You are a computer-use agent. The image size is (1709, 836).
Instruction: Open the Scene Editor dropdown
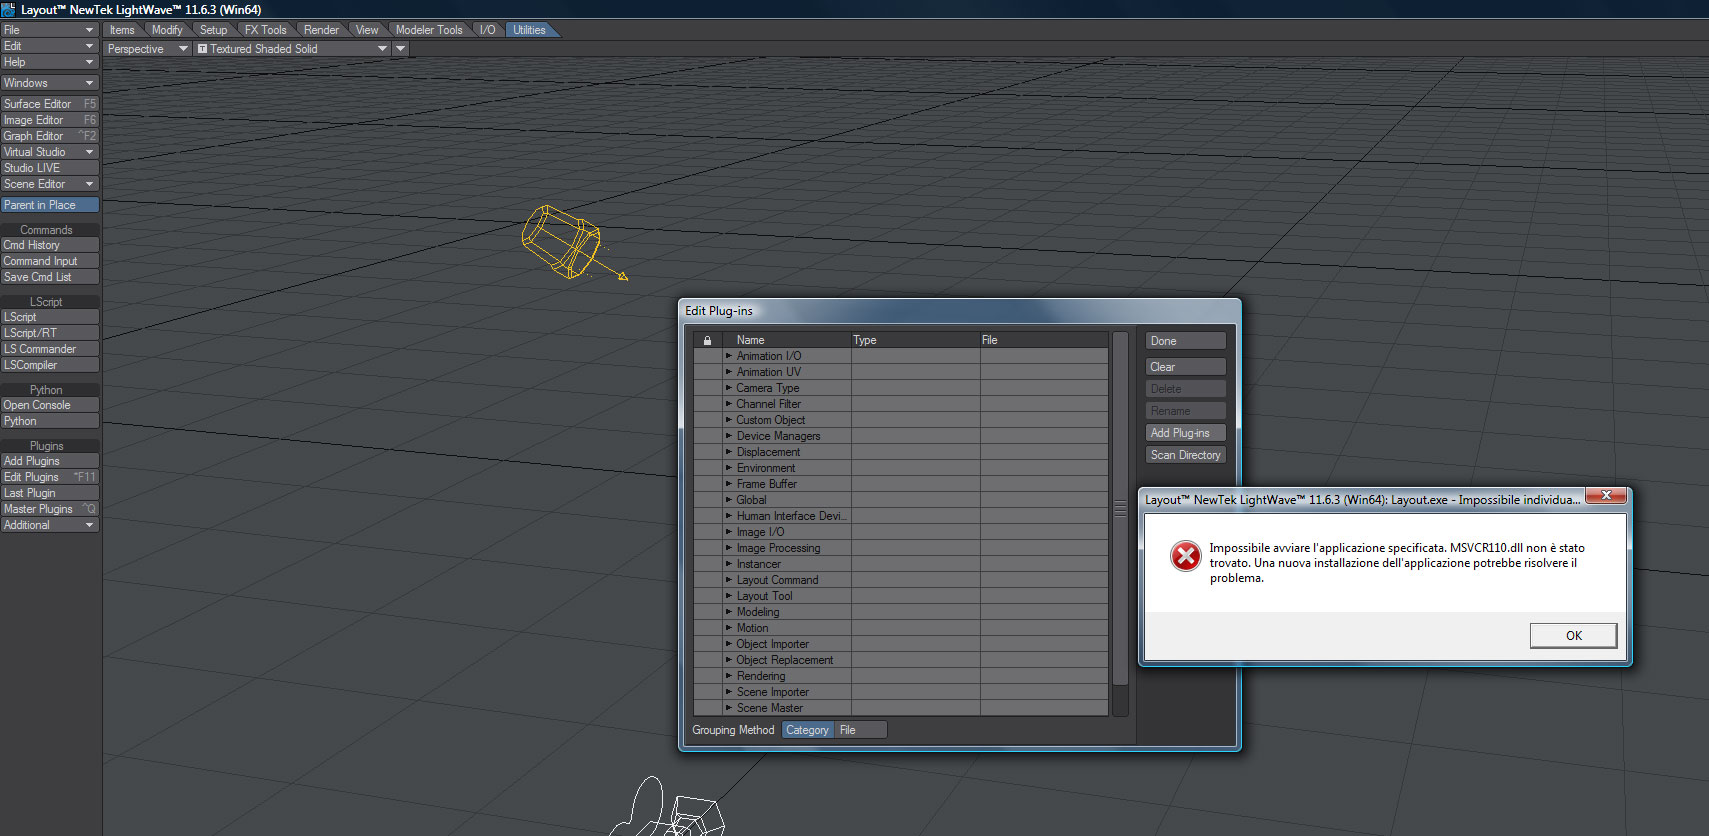(x=50, y=184)
